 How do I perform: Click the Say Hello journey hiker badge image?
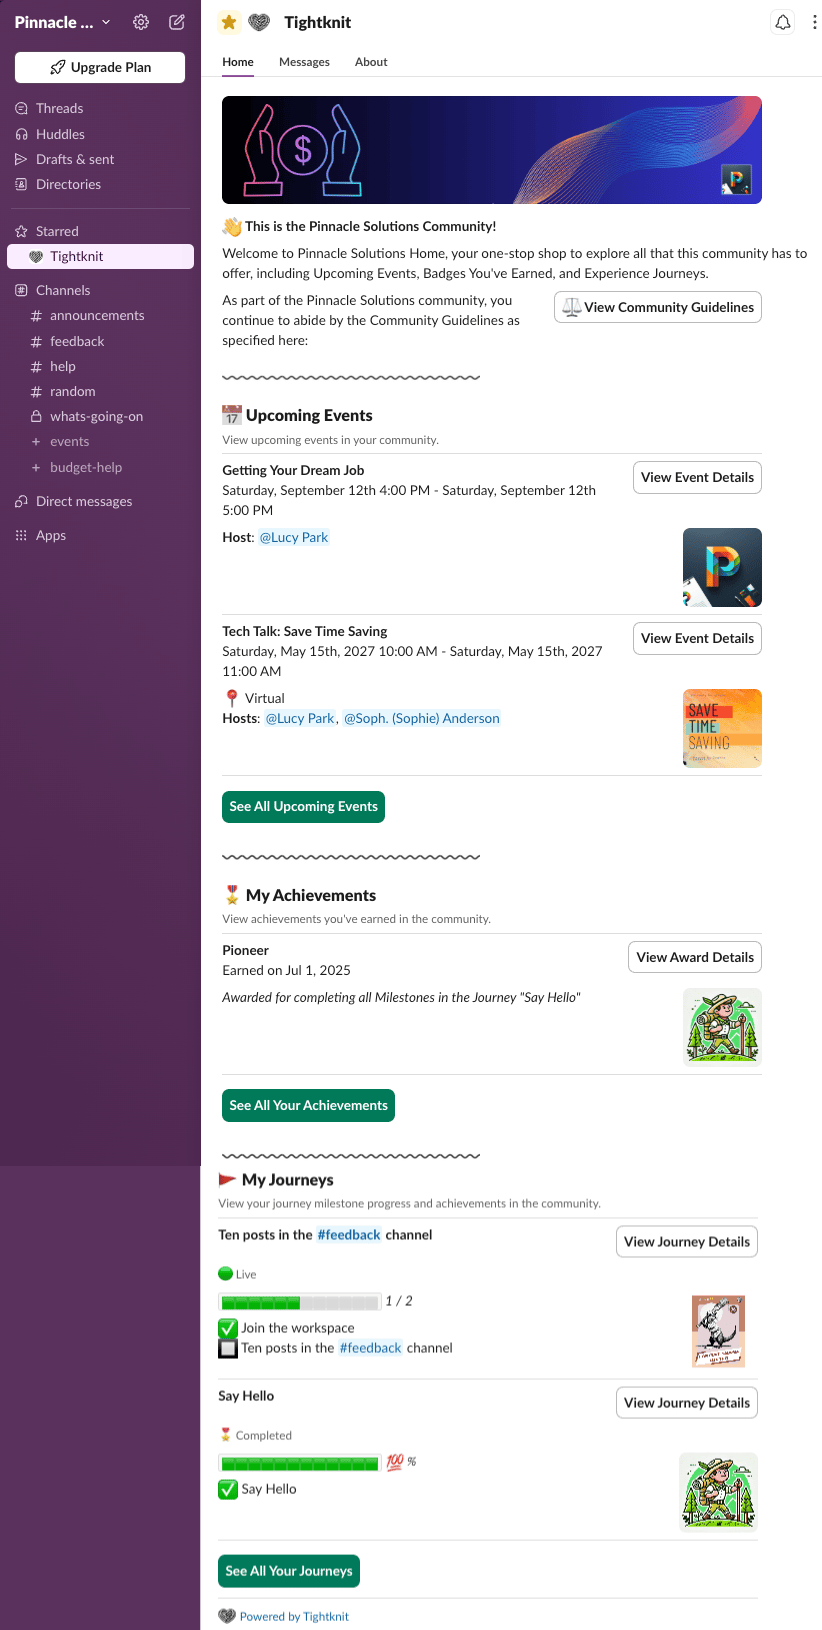coord(719,1492)
